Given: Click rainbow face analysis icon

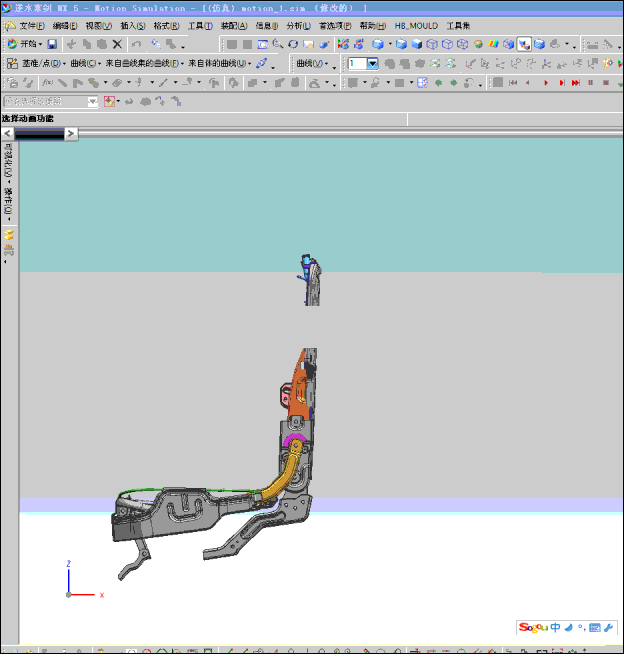Looking at the screenshot, I should (x=493, y=44).
